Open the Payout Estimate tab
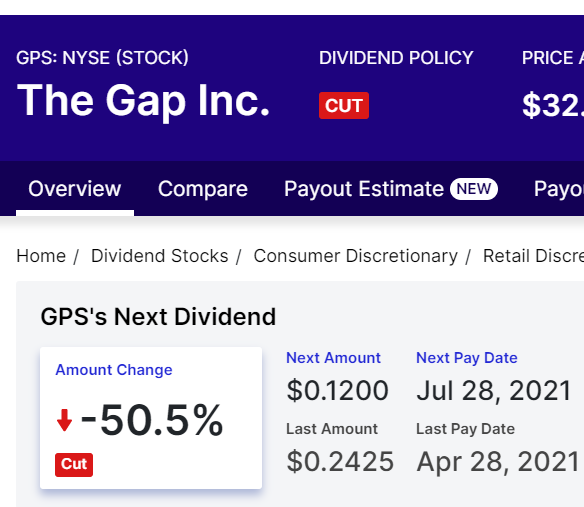 tap(364, 189)
